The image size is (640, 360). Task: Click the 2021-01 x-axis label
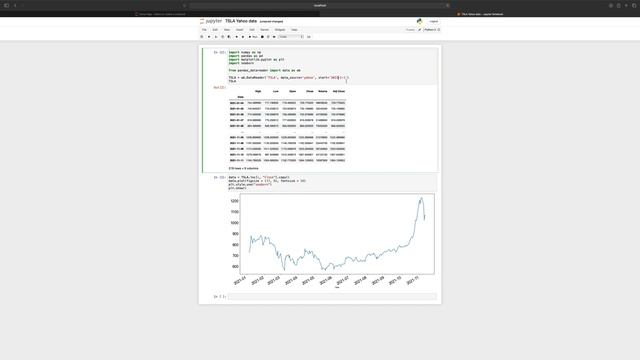click(240, 280)
